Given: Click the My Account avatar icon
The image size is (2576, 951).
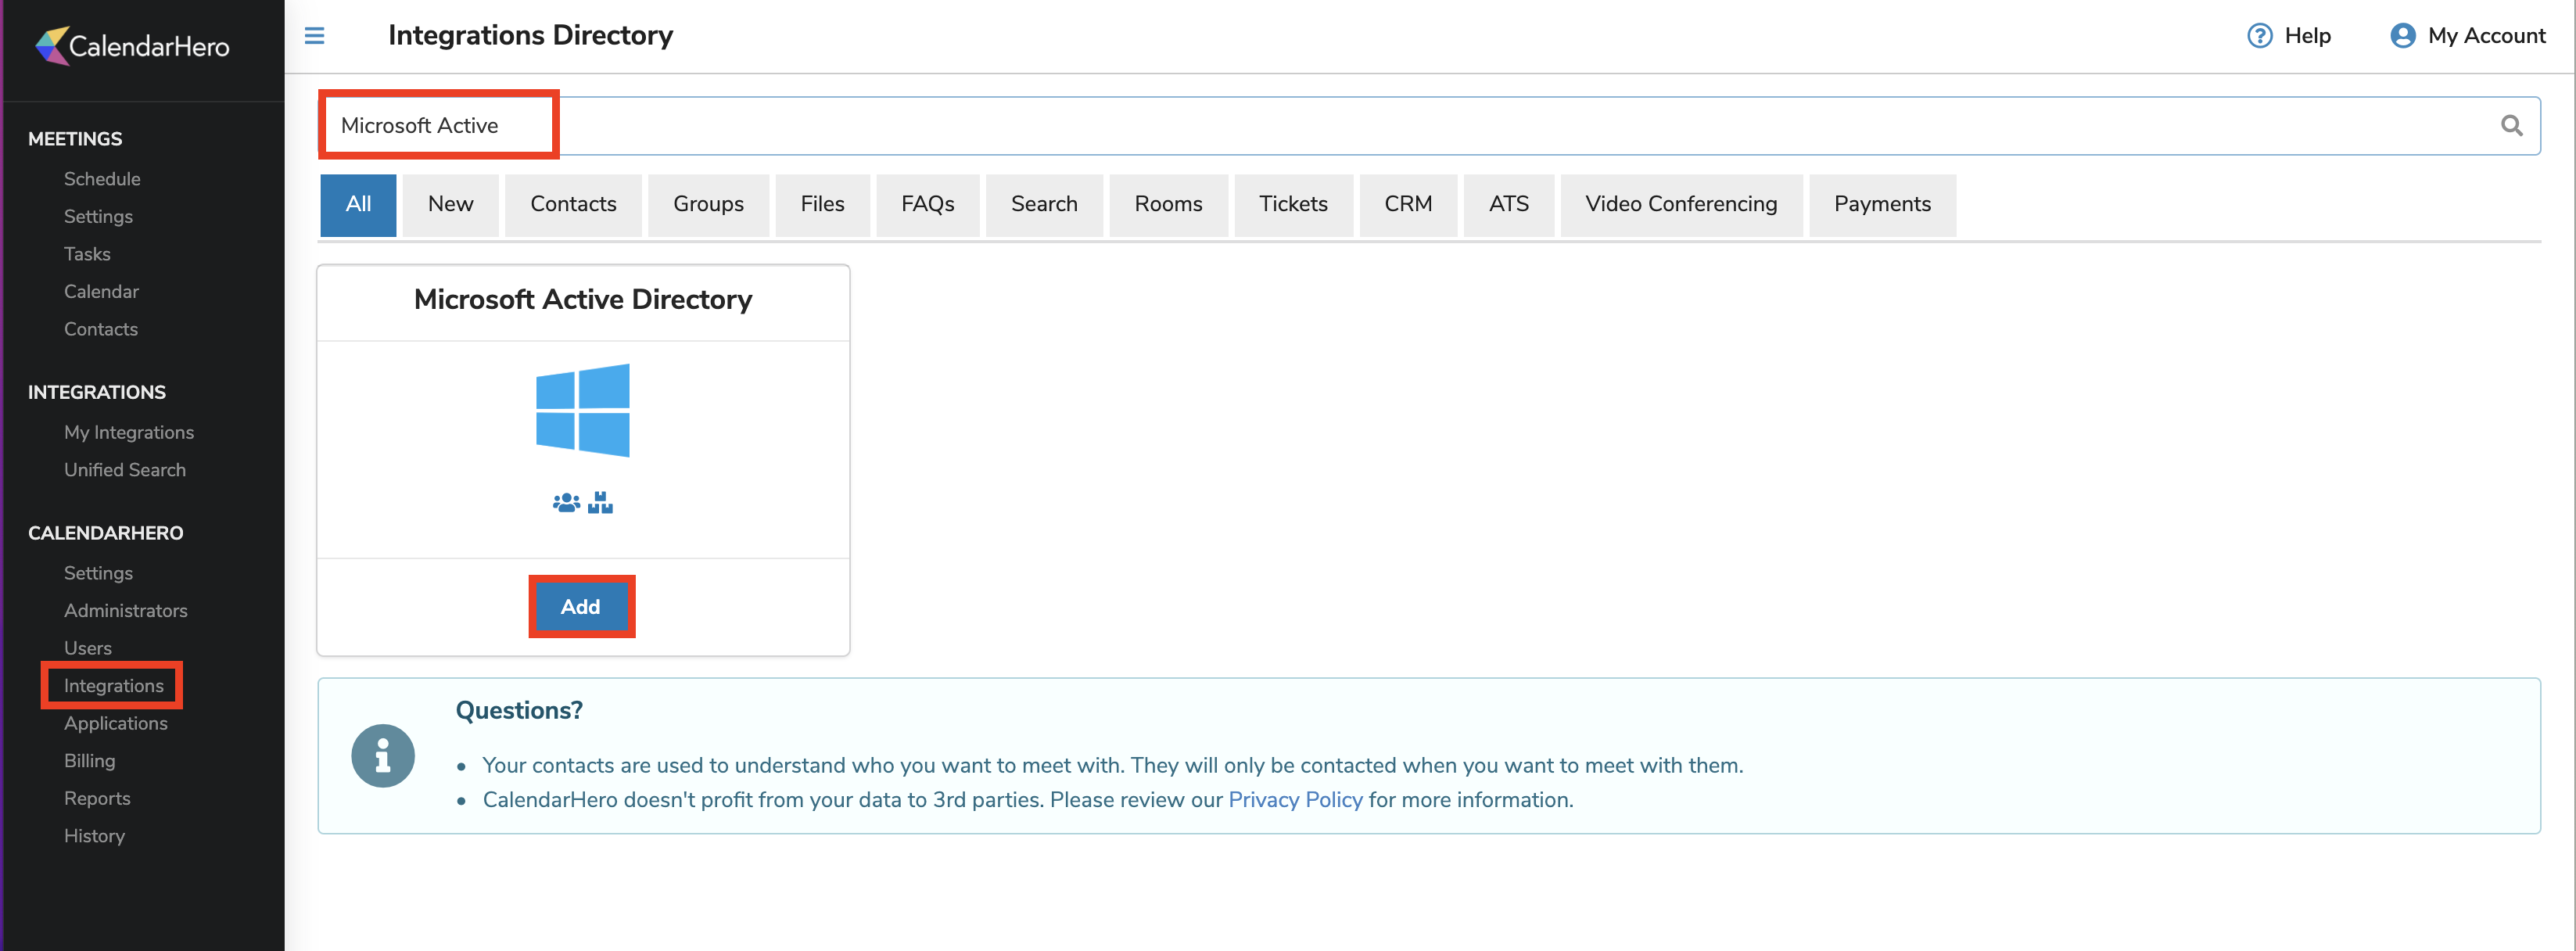Looking at the screenshot, I should pyautogui.click(x=2402, y=36).
